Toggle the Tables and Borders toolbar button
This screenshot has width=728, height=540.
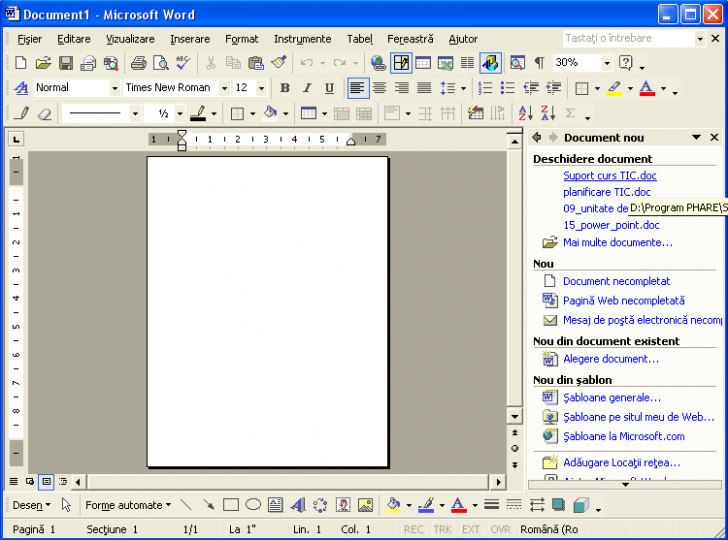(401, 63)
